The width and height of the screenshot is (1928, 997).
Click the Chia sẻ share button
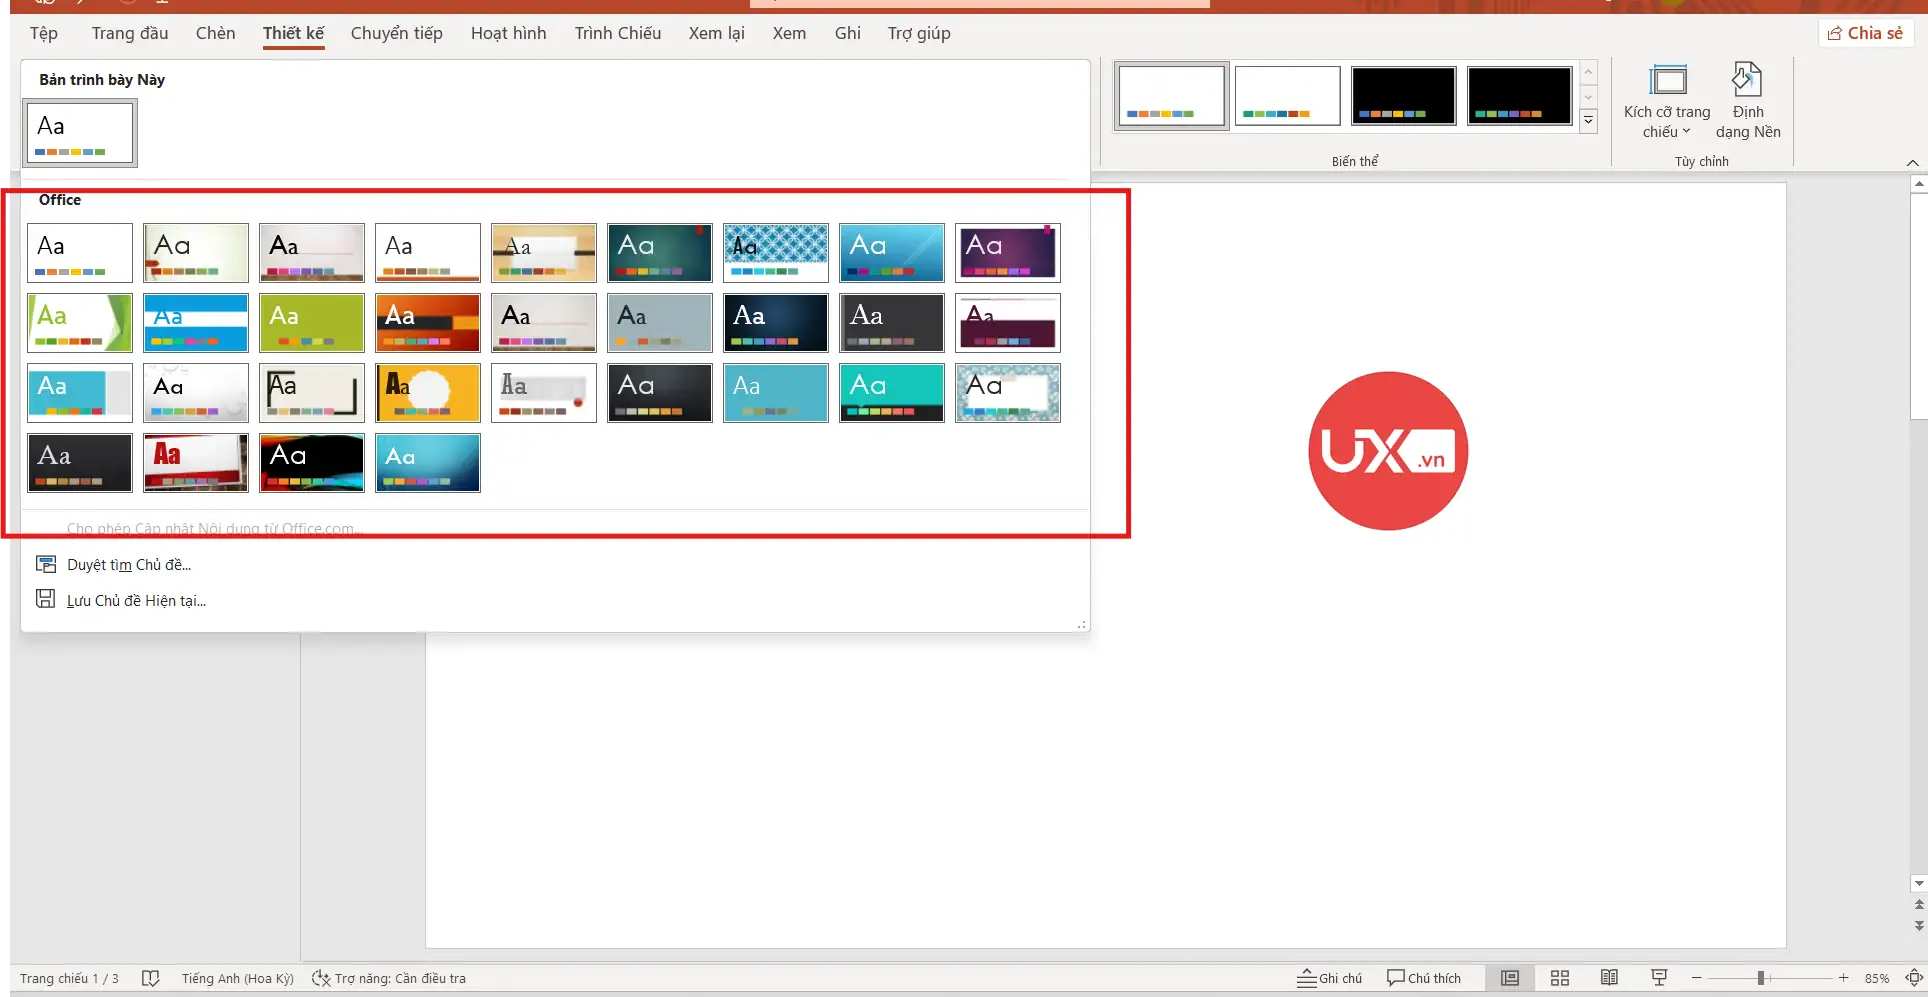(x=1865, y=33)
